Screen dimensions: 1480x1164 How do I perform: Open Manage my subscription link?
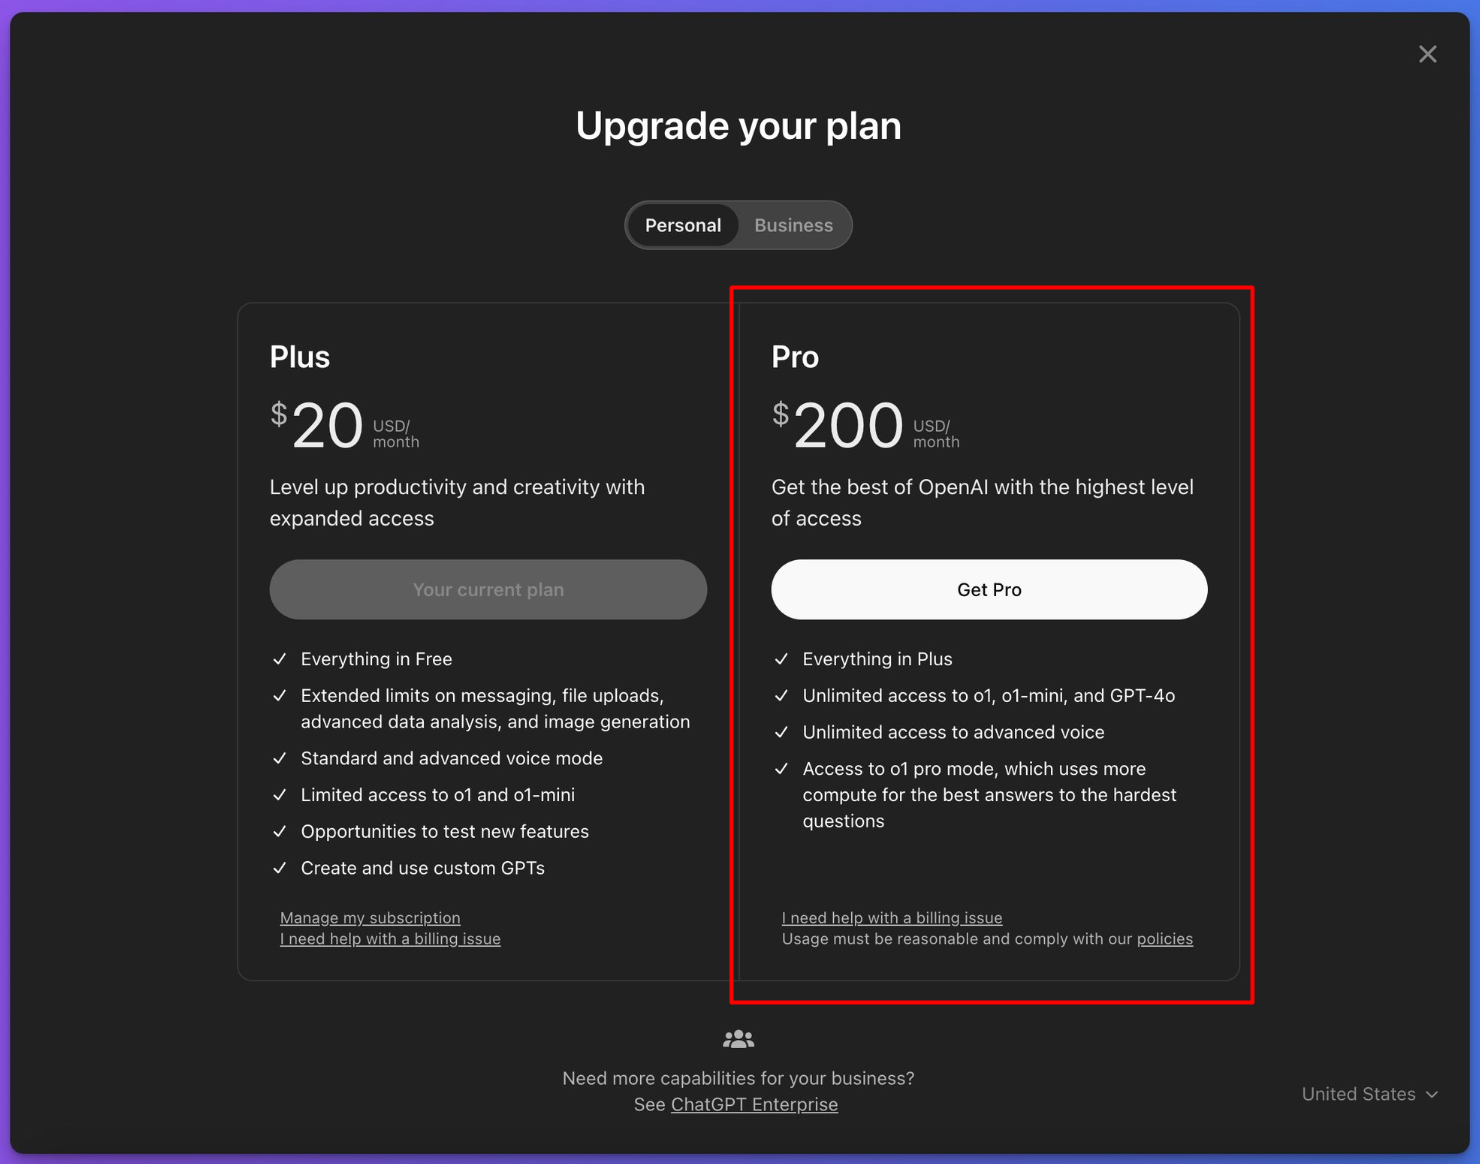pos(370,918)
